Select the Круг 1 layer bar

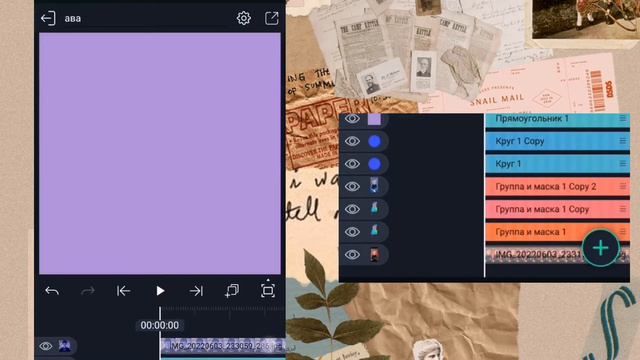(558, 164)
